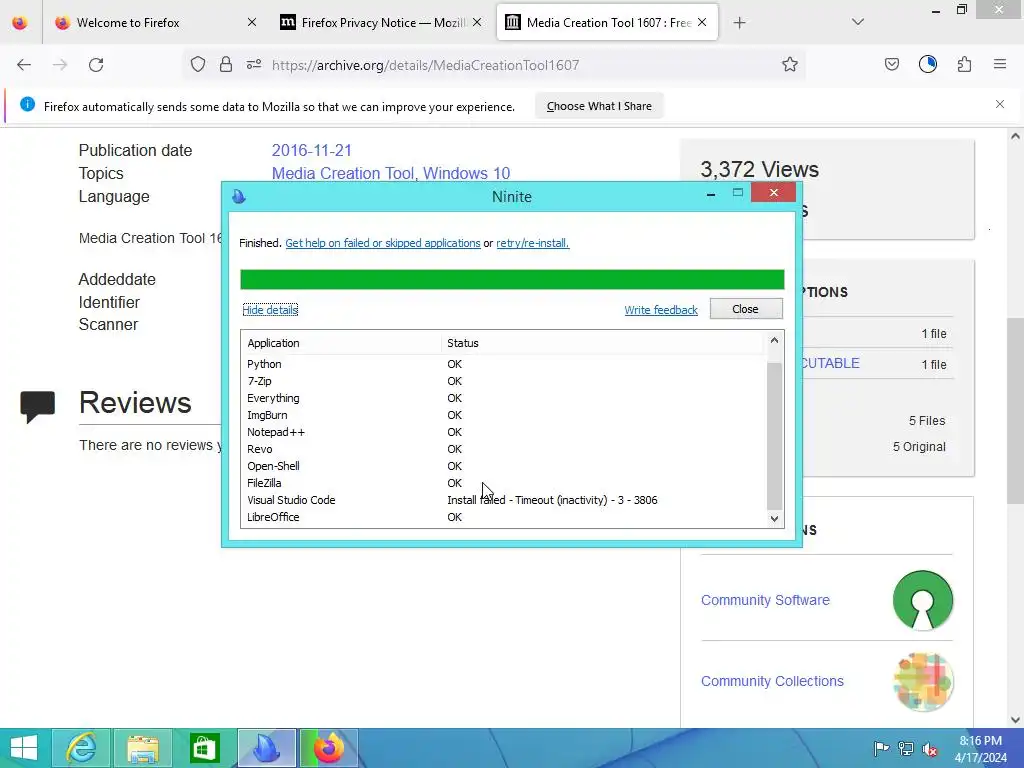Open the Windows 10 topic link
This screenshot has height=768, width=1024.
tap(466, 174)
